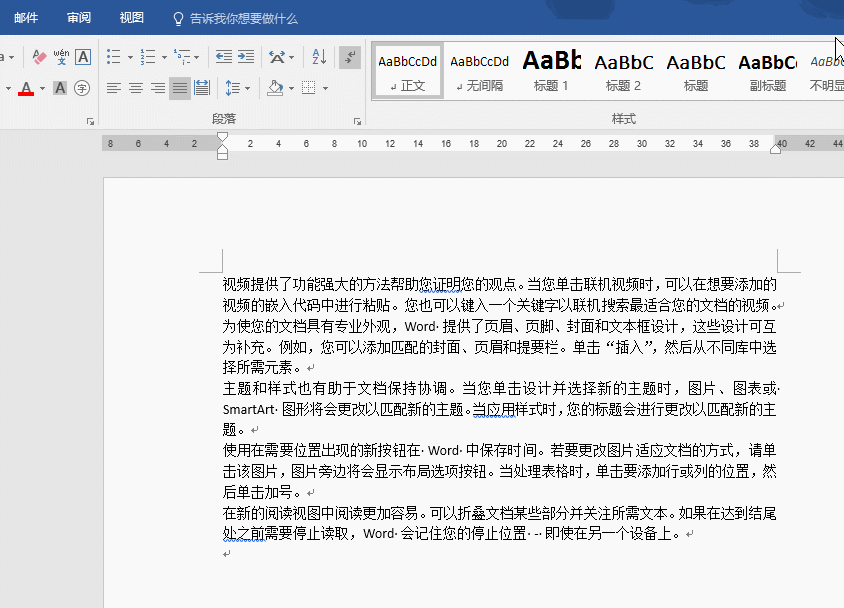Toggle justify alignment
This screenshot has height=608, width=844.
(180, 88)
